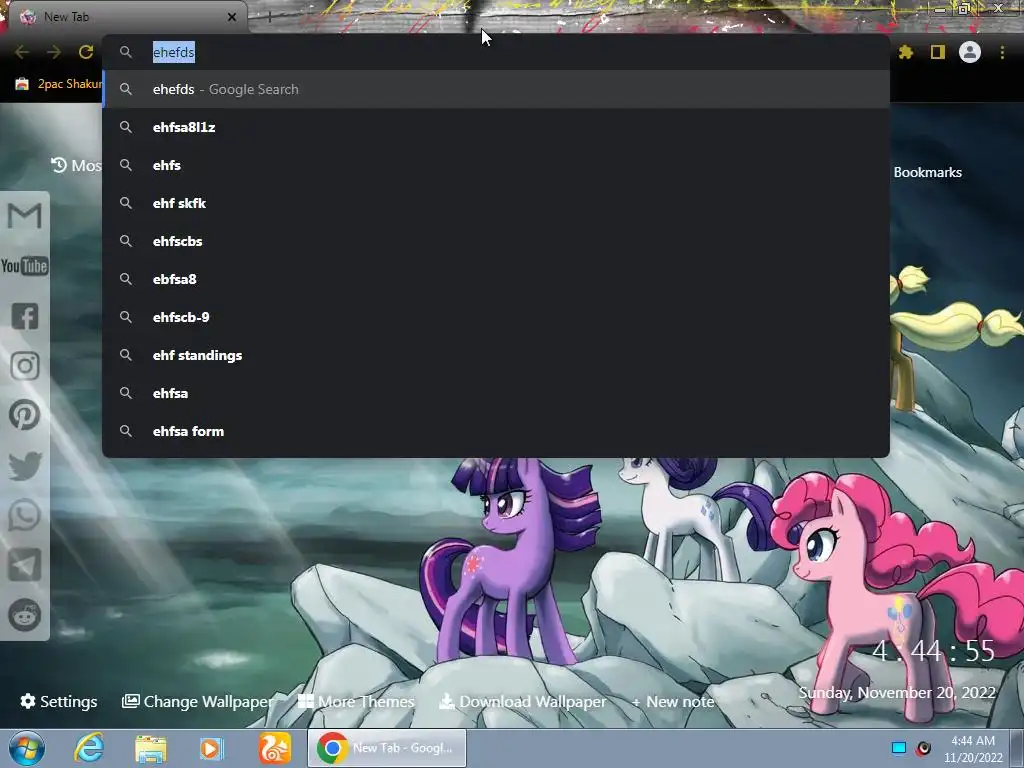
Task: Go forward to next page
Action: 54,52
